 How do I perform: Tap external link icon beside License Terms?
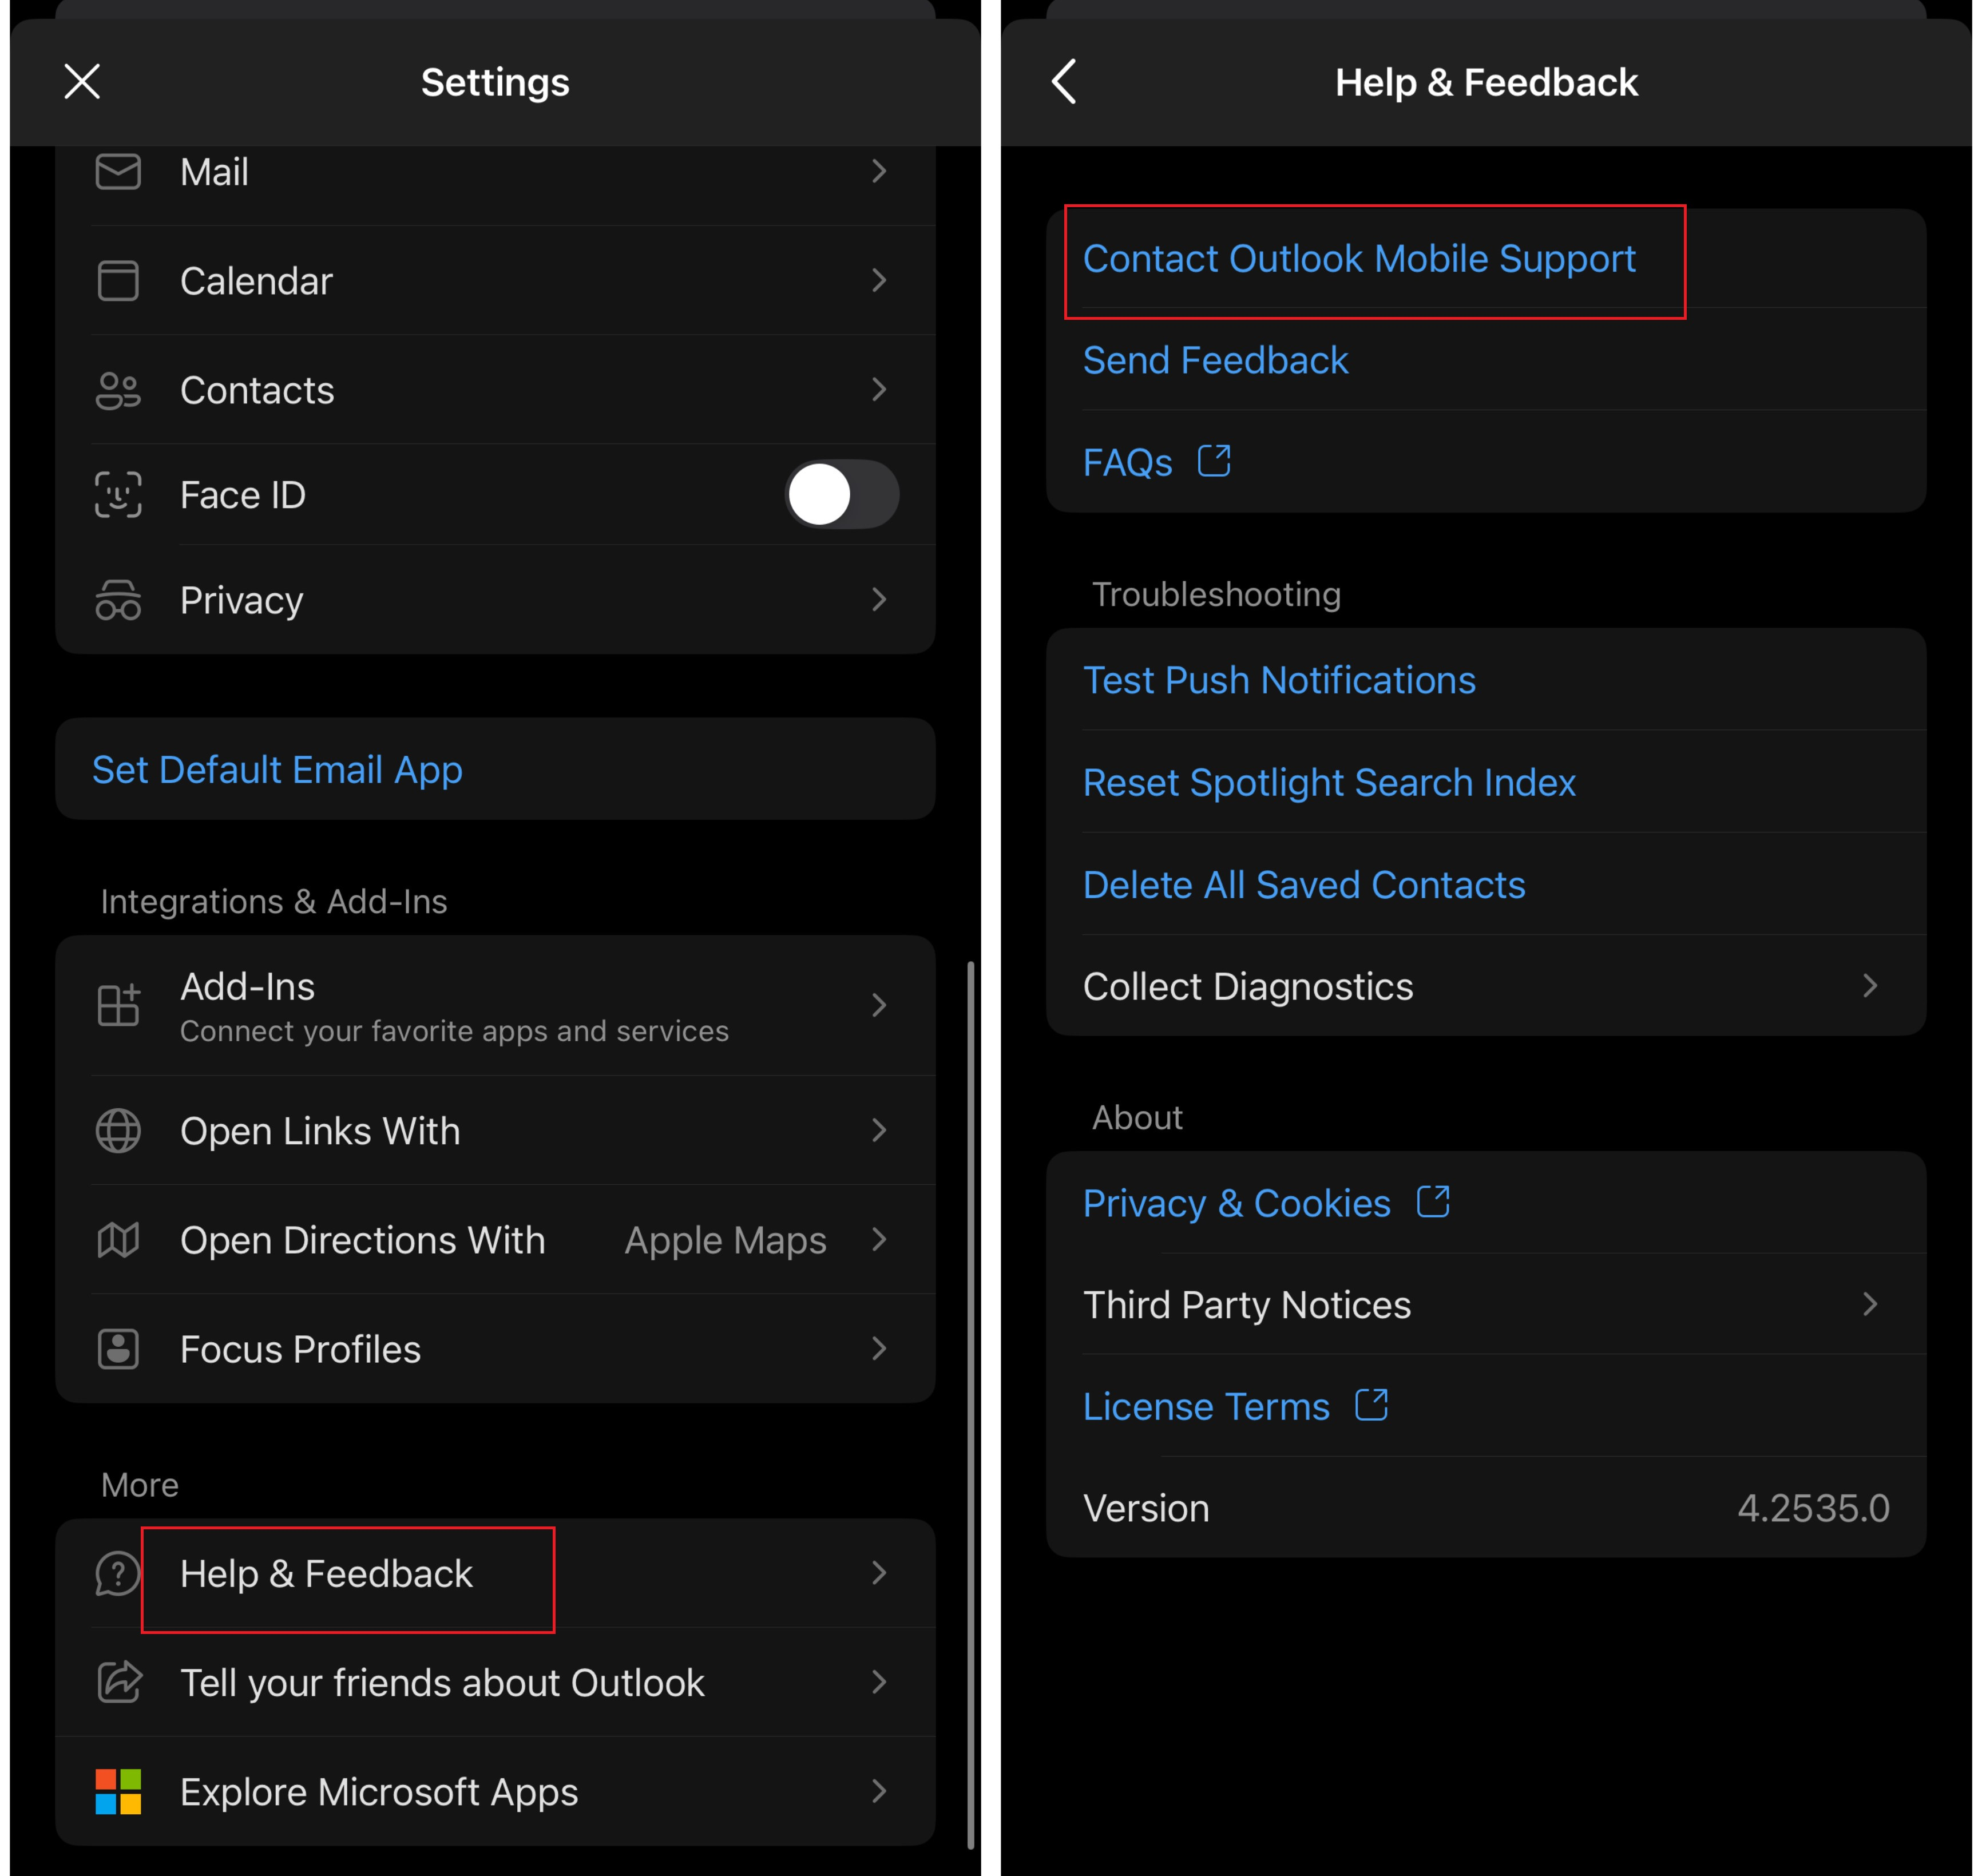coord(1371,1405)
